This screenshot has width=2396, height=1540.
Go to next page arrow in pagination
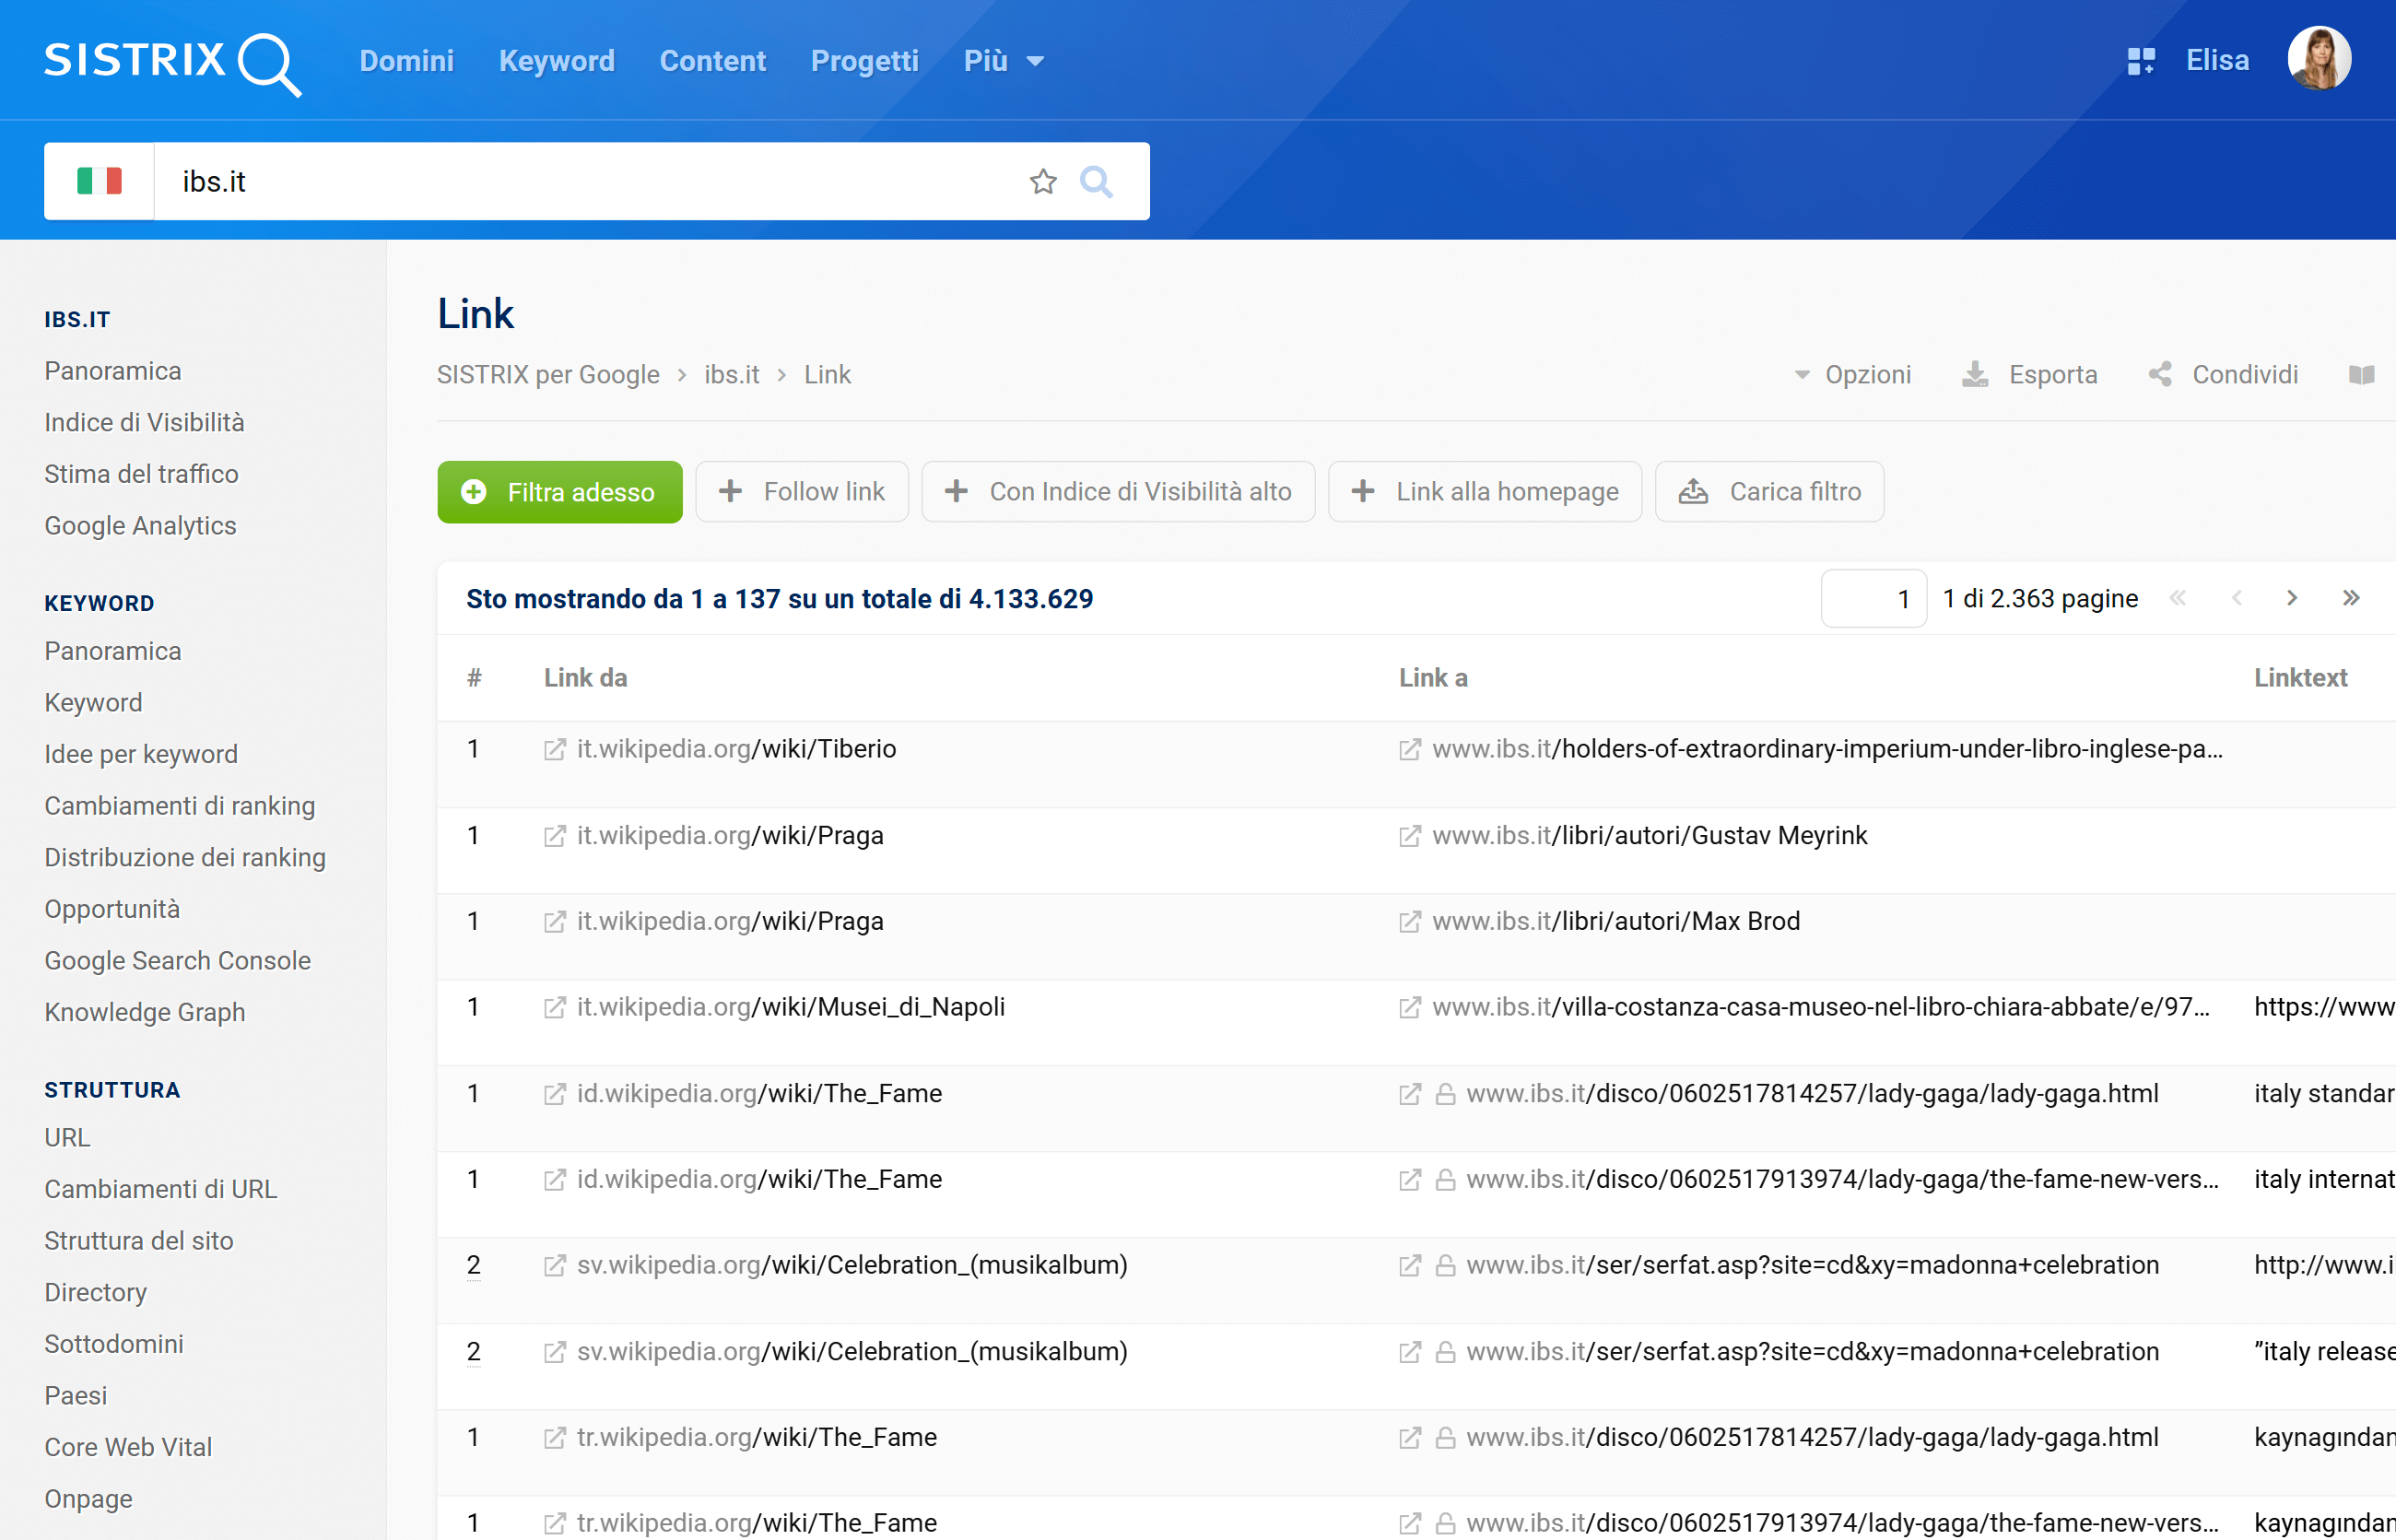(x=2292, y=598)
